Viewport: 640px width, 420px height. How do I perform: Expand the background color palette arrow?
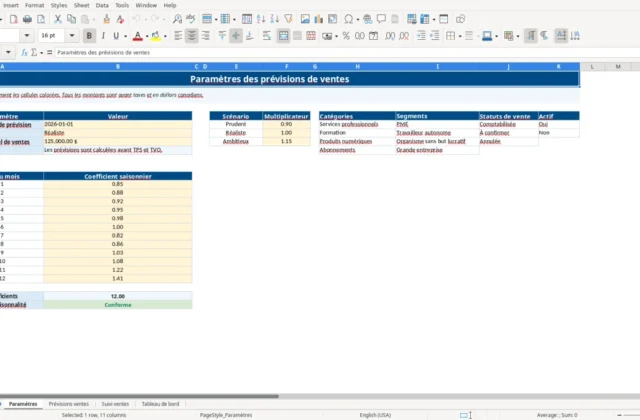[x=165, y=36]
